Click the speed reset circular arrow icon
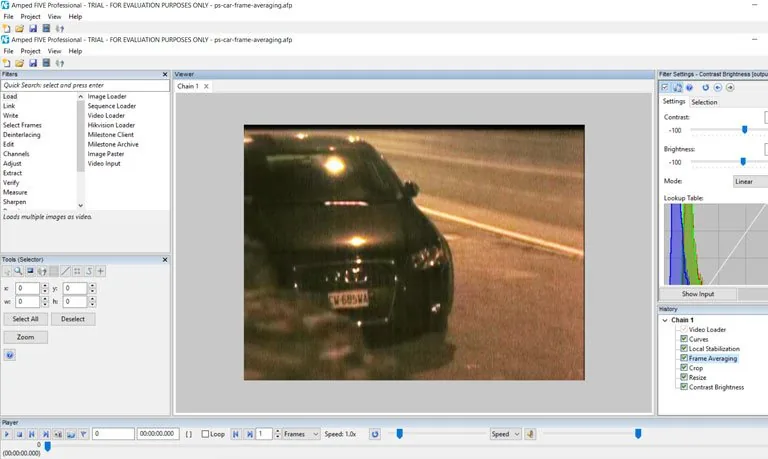768x459 pixels. (375, 434)
